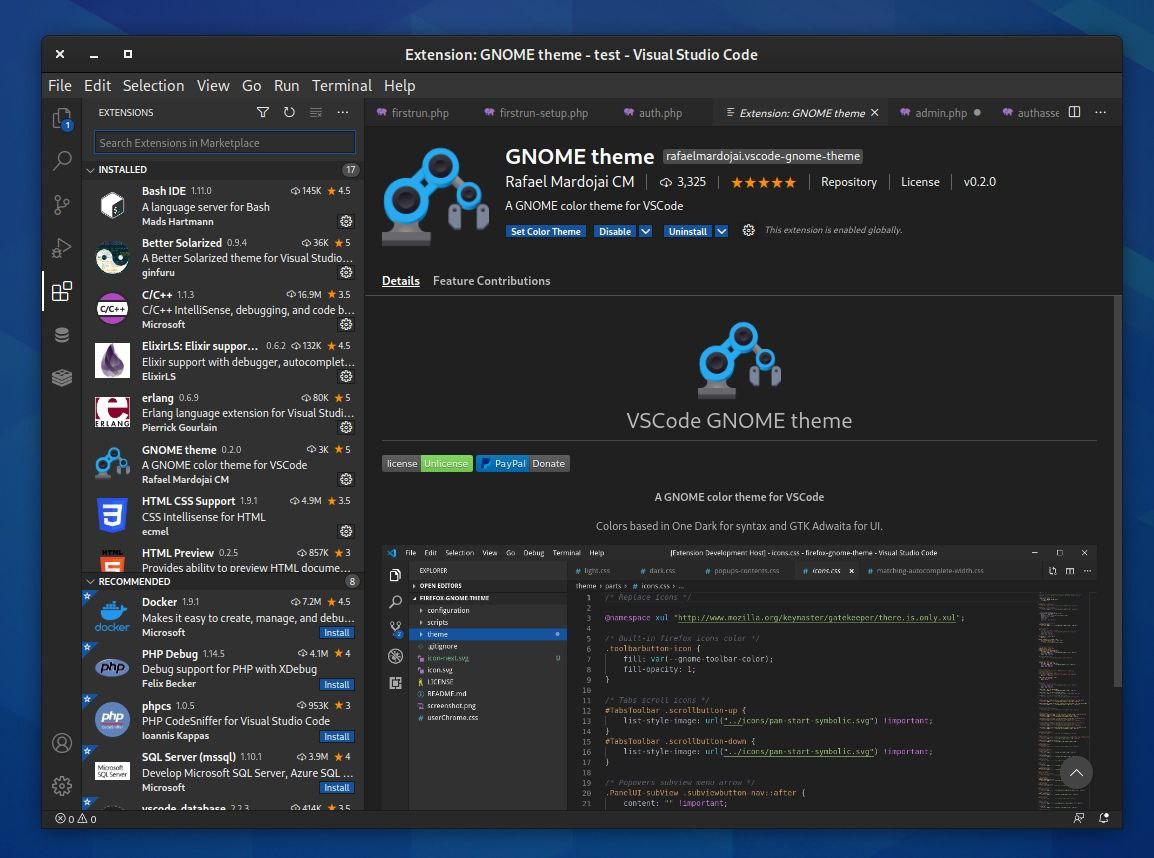Click the extension details vertical scrollbar
The height and width of the screenshot is (858, 1154).
[x=1117, y=491]
